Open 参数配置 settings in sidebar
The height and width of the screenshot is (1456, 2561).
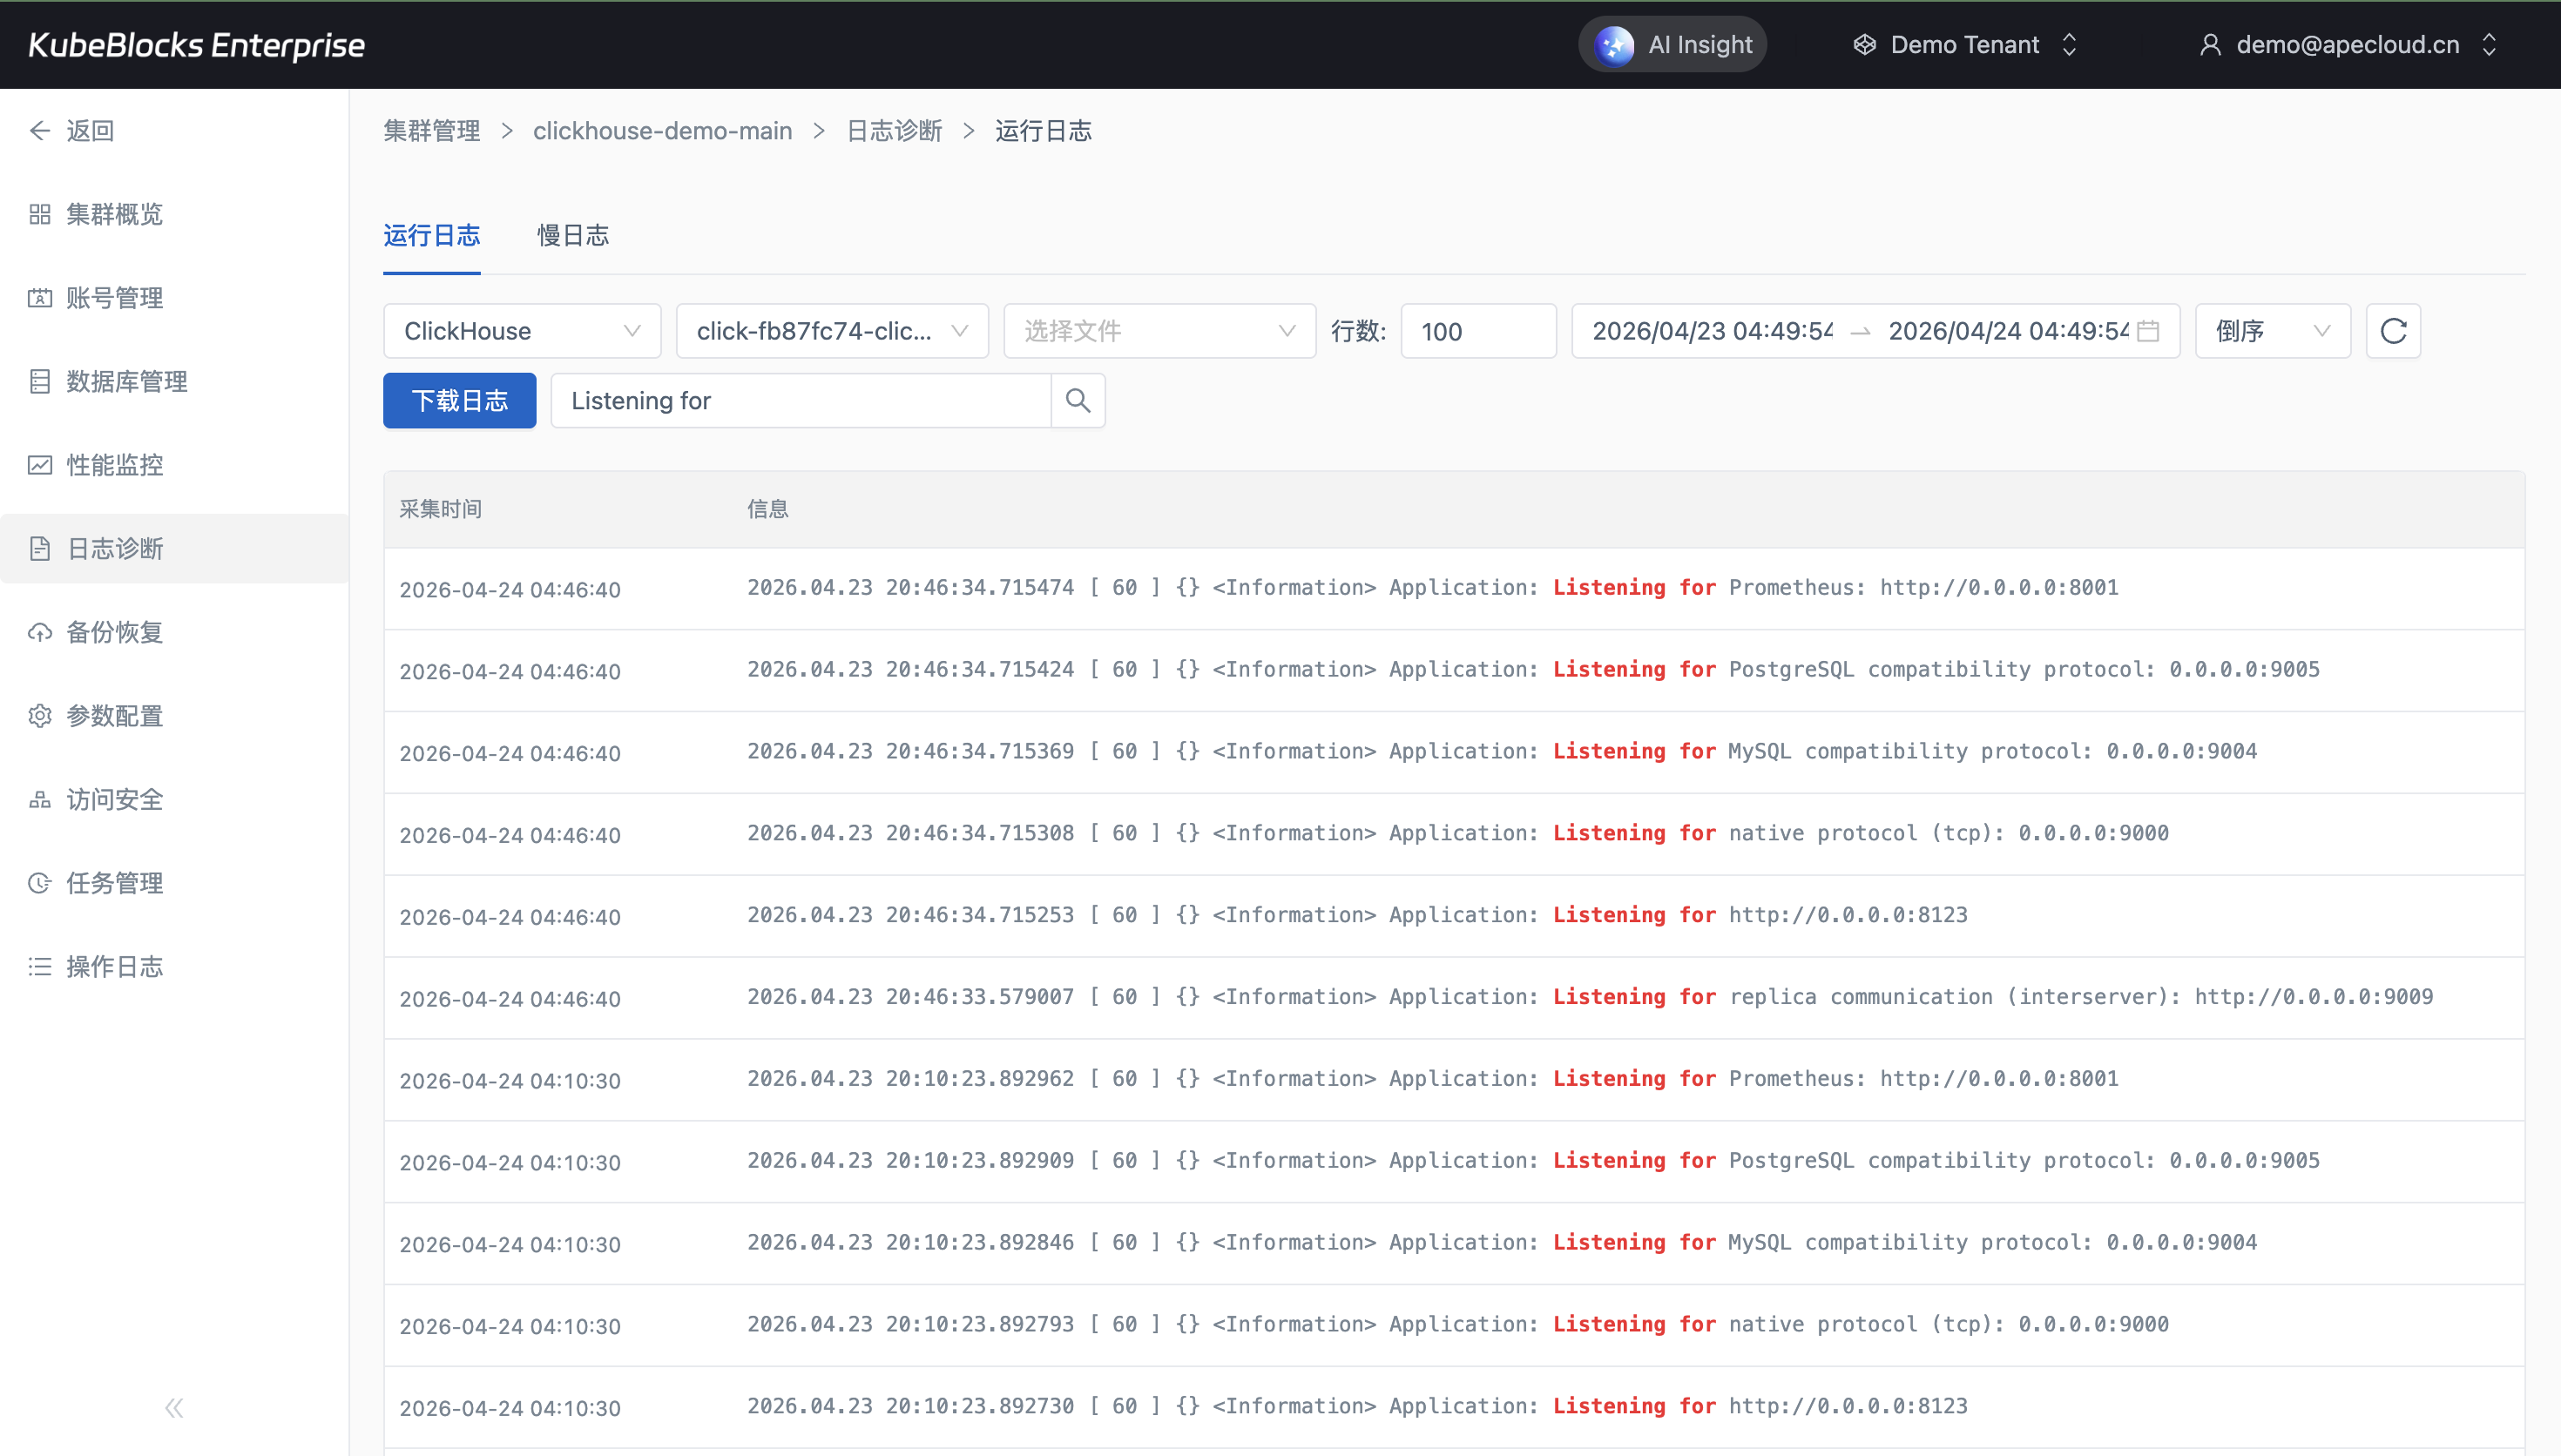(114, 716)
